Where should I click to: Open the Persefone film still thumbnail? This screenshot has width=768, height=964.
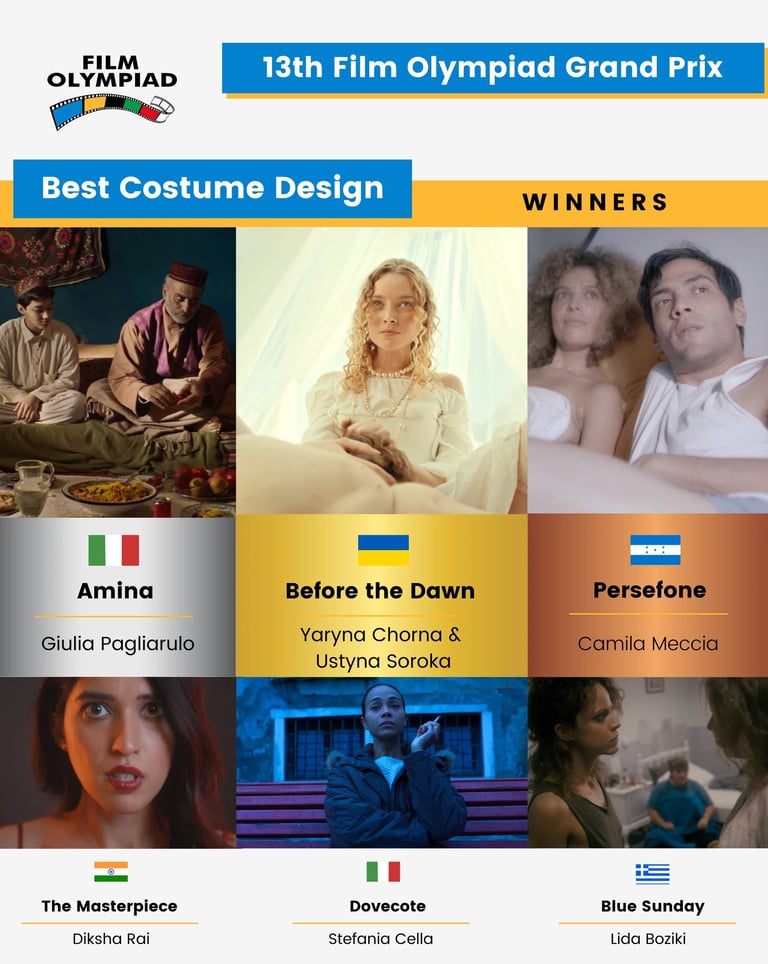[647, 371]
